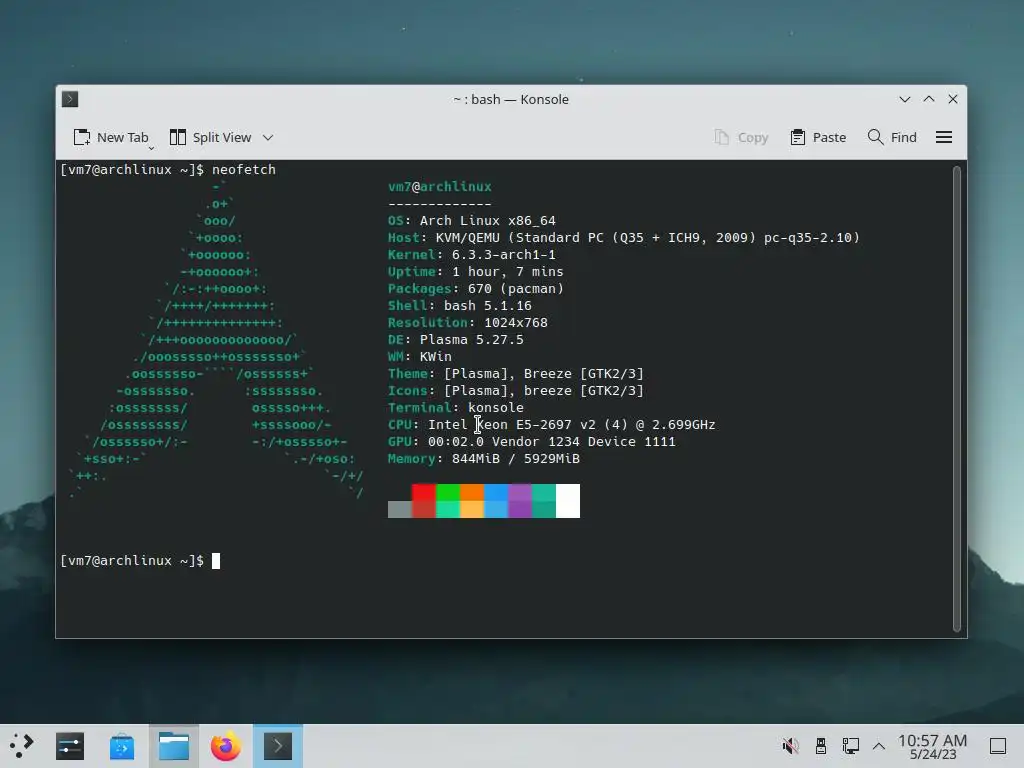Minimize the Konsole window
Image resolution: width=1024 pixels, height=768 pixels.
click(x=904, y=99)
